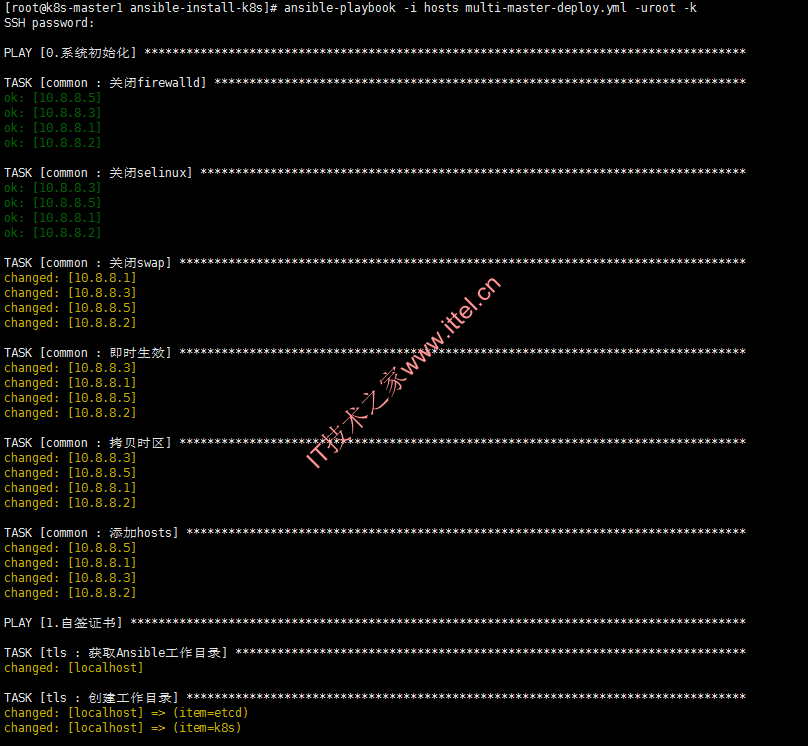808x746 pixels.
Task: Click the TASK 获取Ansible工作目录 header
Action: 375,653
